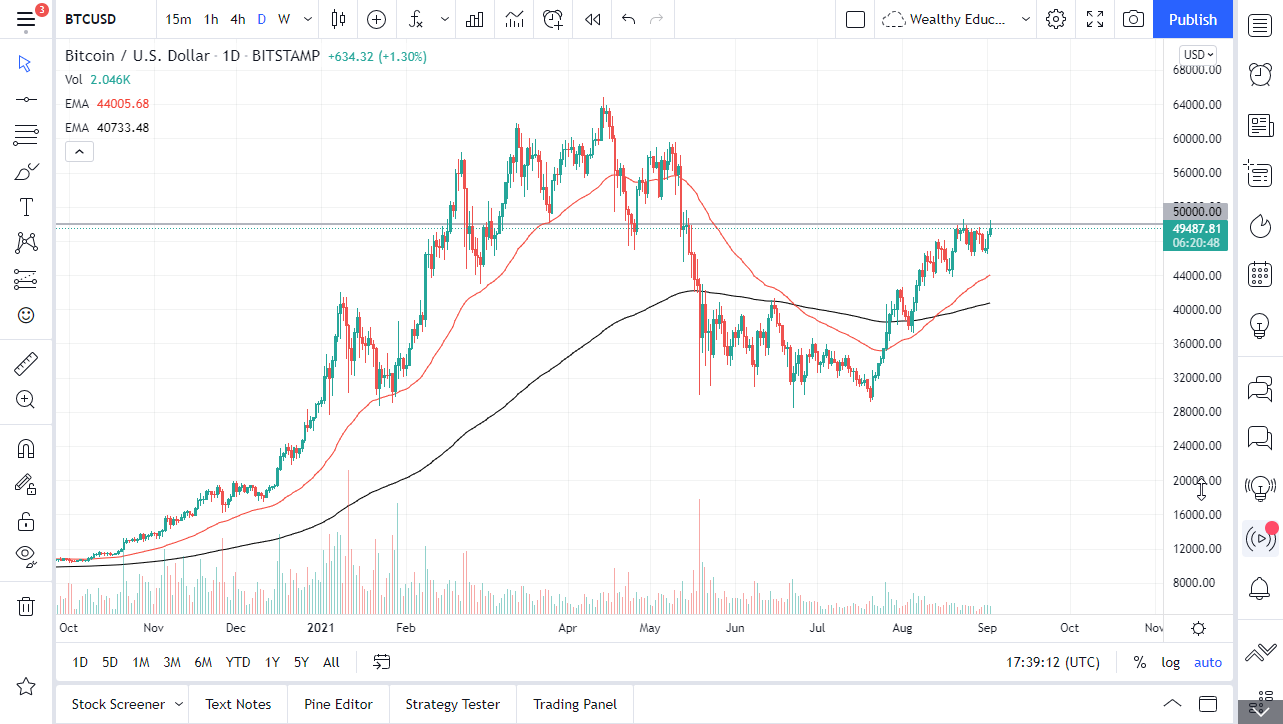Open the Strategy Tester tab

(452, 704)
